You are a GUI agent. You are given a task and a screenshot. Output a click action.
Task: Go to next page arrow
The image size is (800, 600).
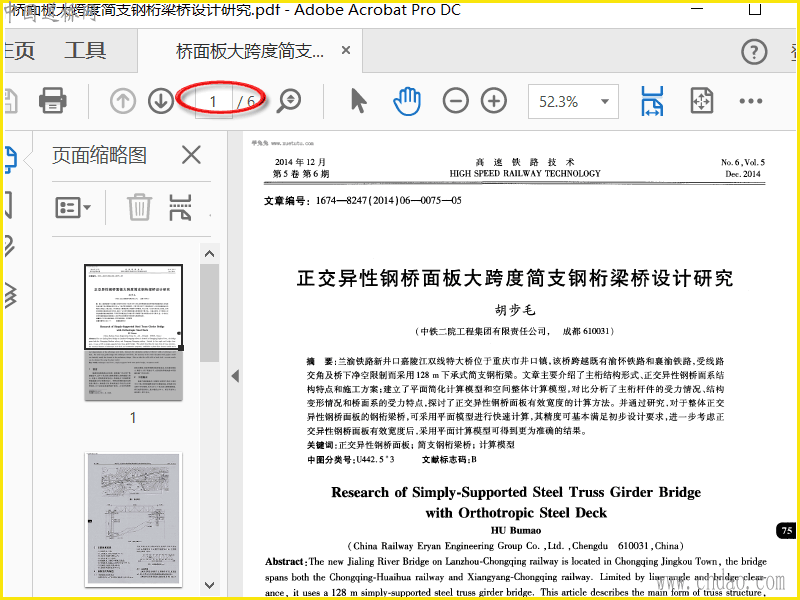point(161,101)
